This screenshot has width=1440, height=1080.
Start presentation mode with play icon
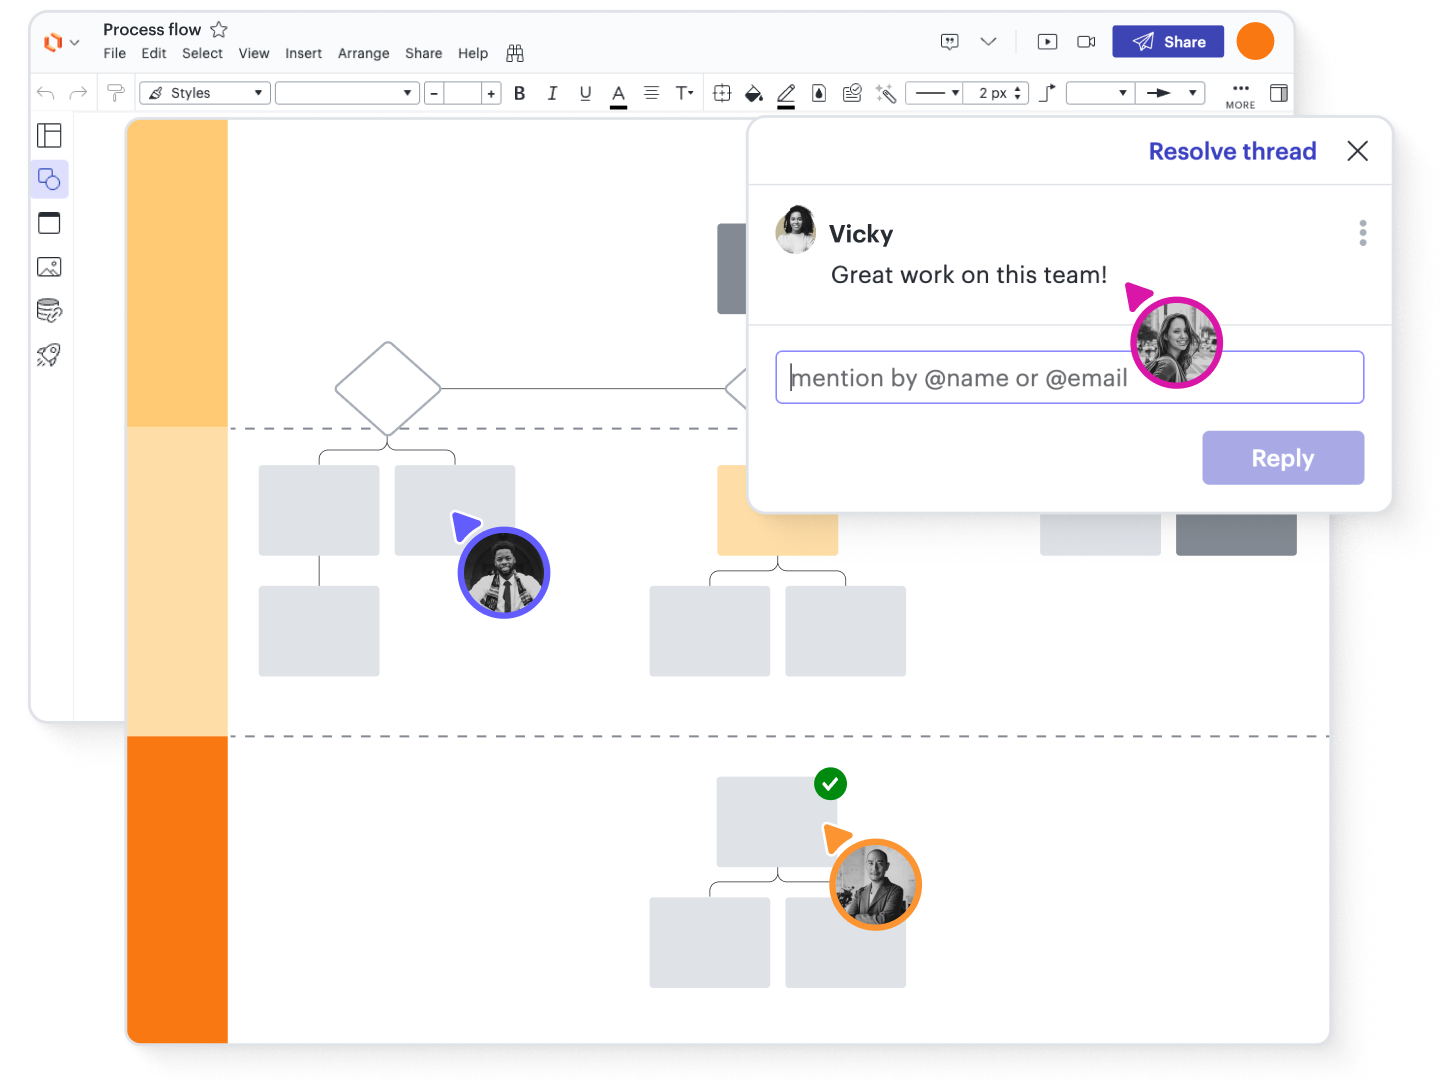pos(1047,42)
